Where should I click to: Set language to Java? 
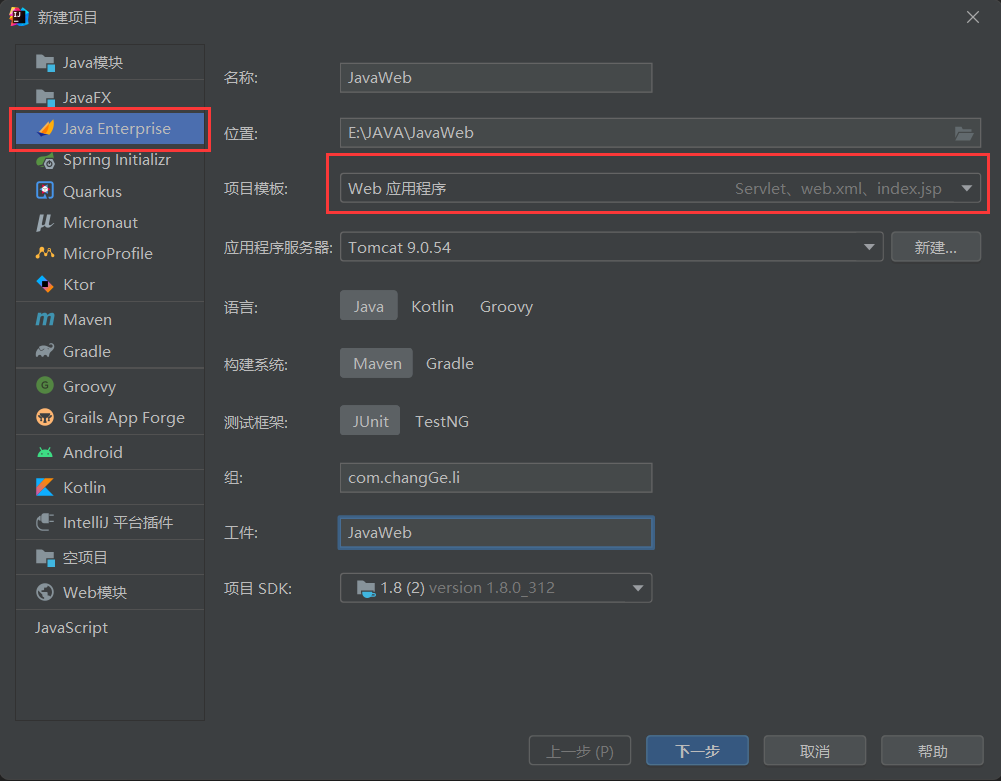point(368,307)
